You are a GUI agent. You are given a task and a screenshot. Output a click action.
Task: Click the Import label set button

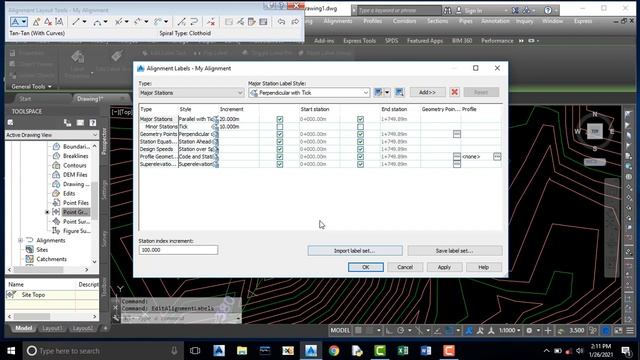[355, 251]
